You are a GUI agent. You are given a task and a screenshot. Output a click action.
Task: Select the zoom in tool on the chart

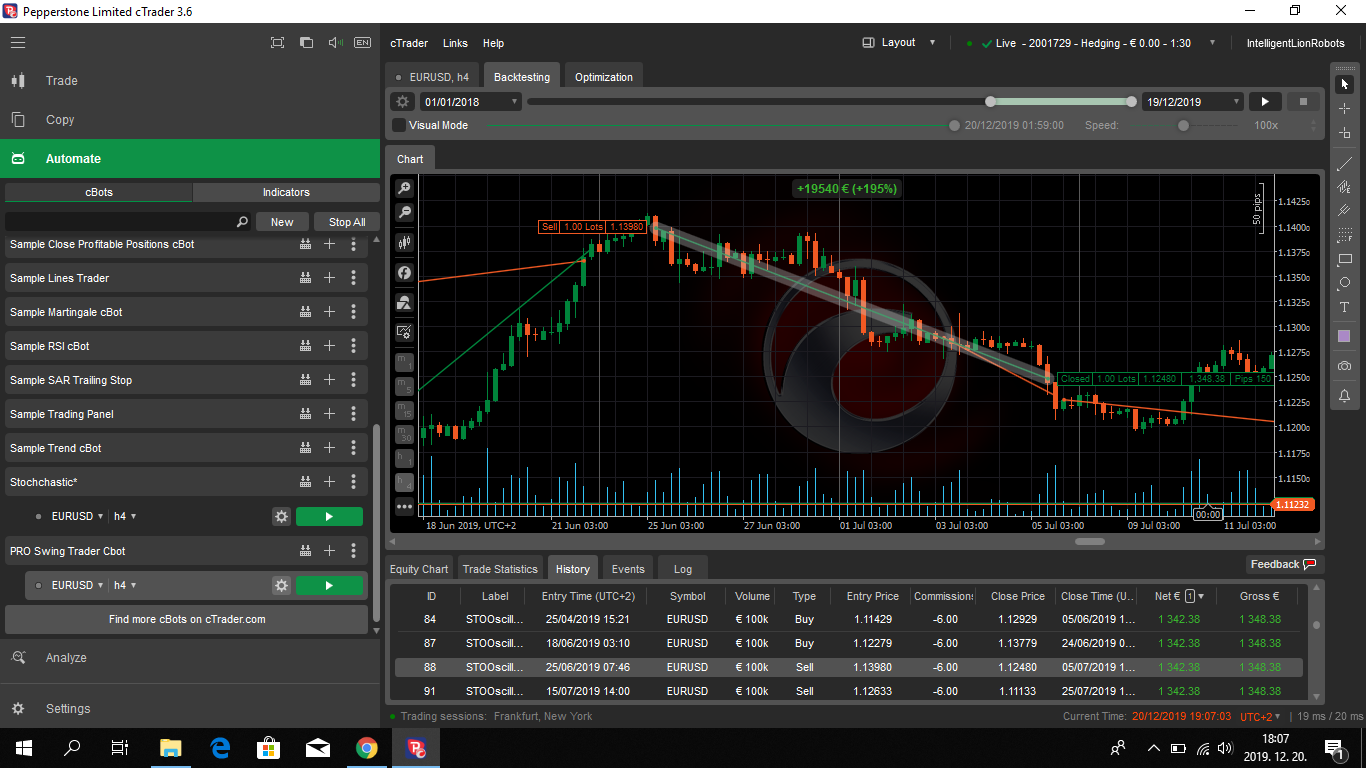[404, 187]
